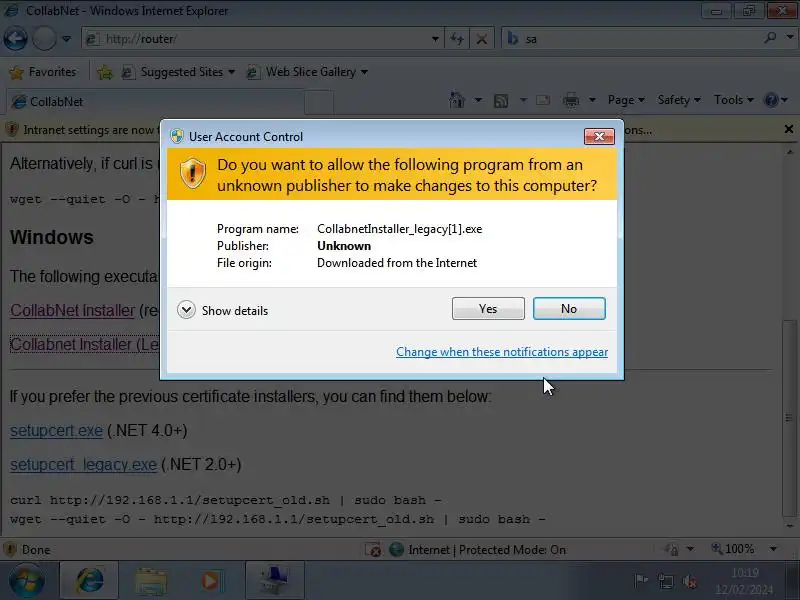Open the Page menu
The image size is (800, 600).
coord(626,100)
